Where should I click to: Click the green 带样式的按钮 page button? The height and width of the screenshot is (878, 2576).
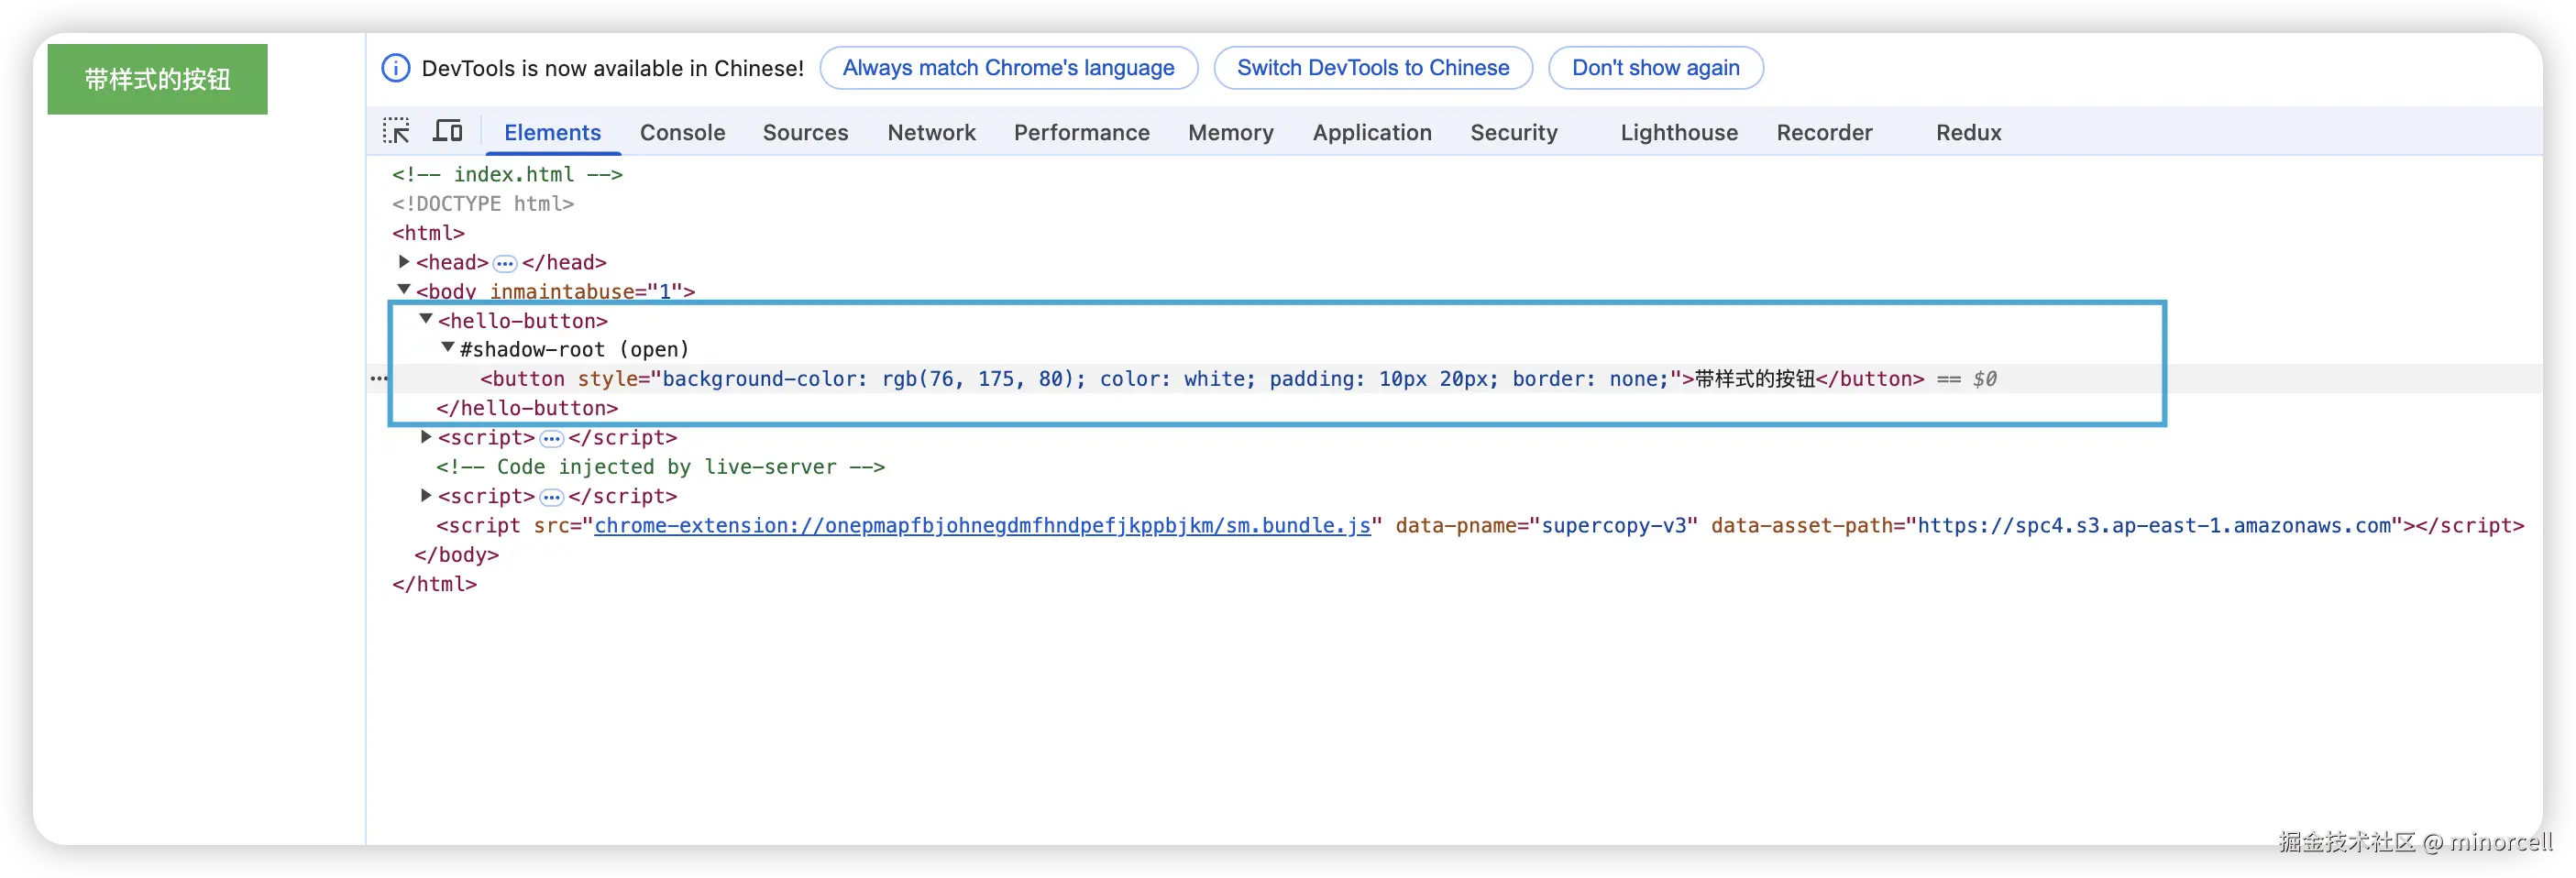pos(157,79)
